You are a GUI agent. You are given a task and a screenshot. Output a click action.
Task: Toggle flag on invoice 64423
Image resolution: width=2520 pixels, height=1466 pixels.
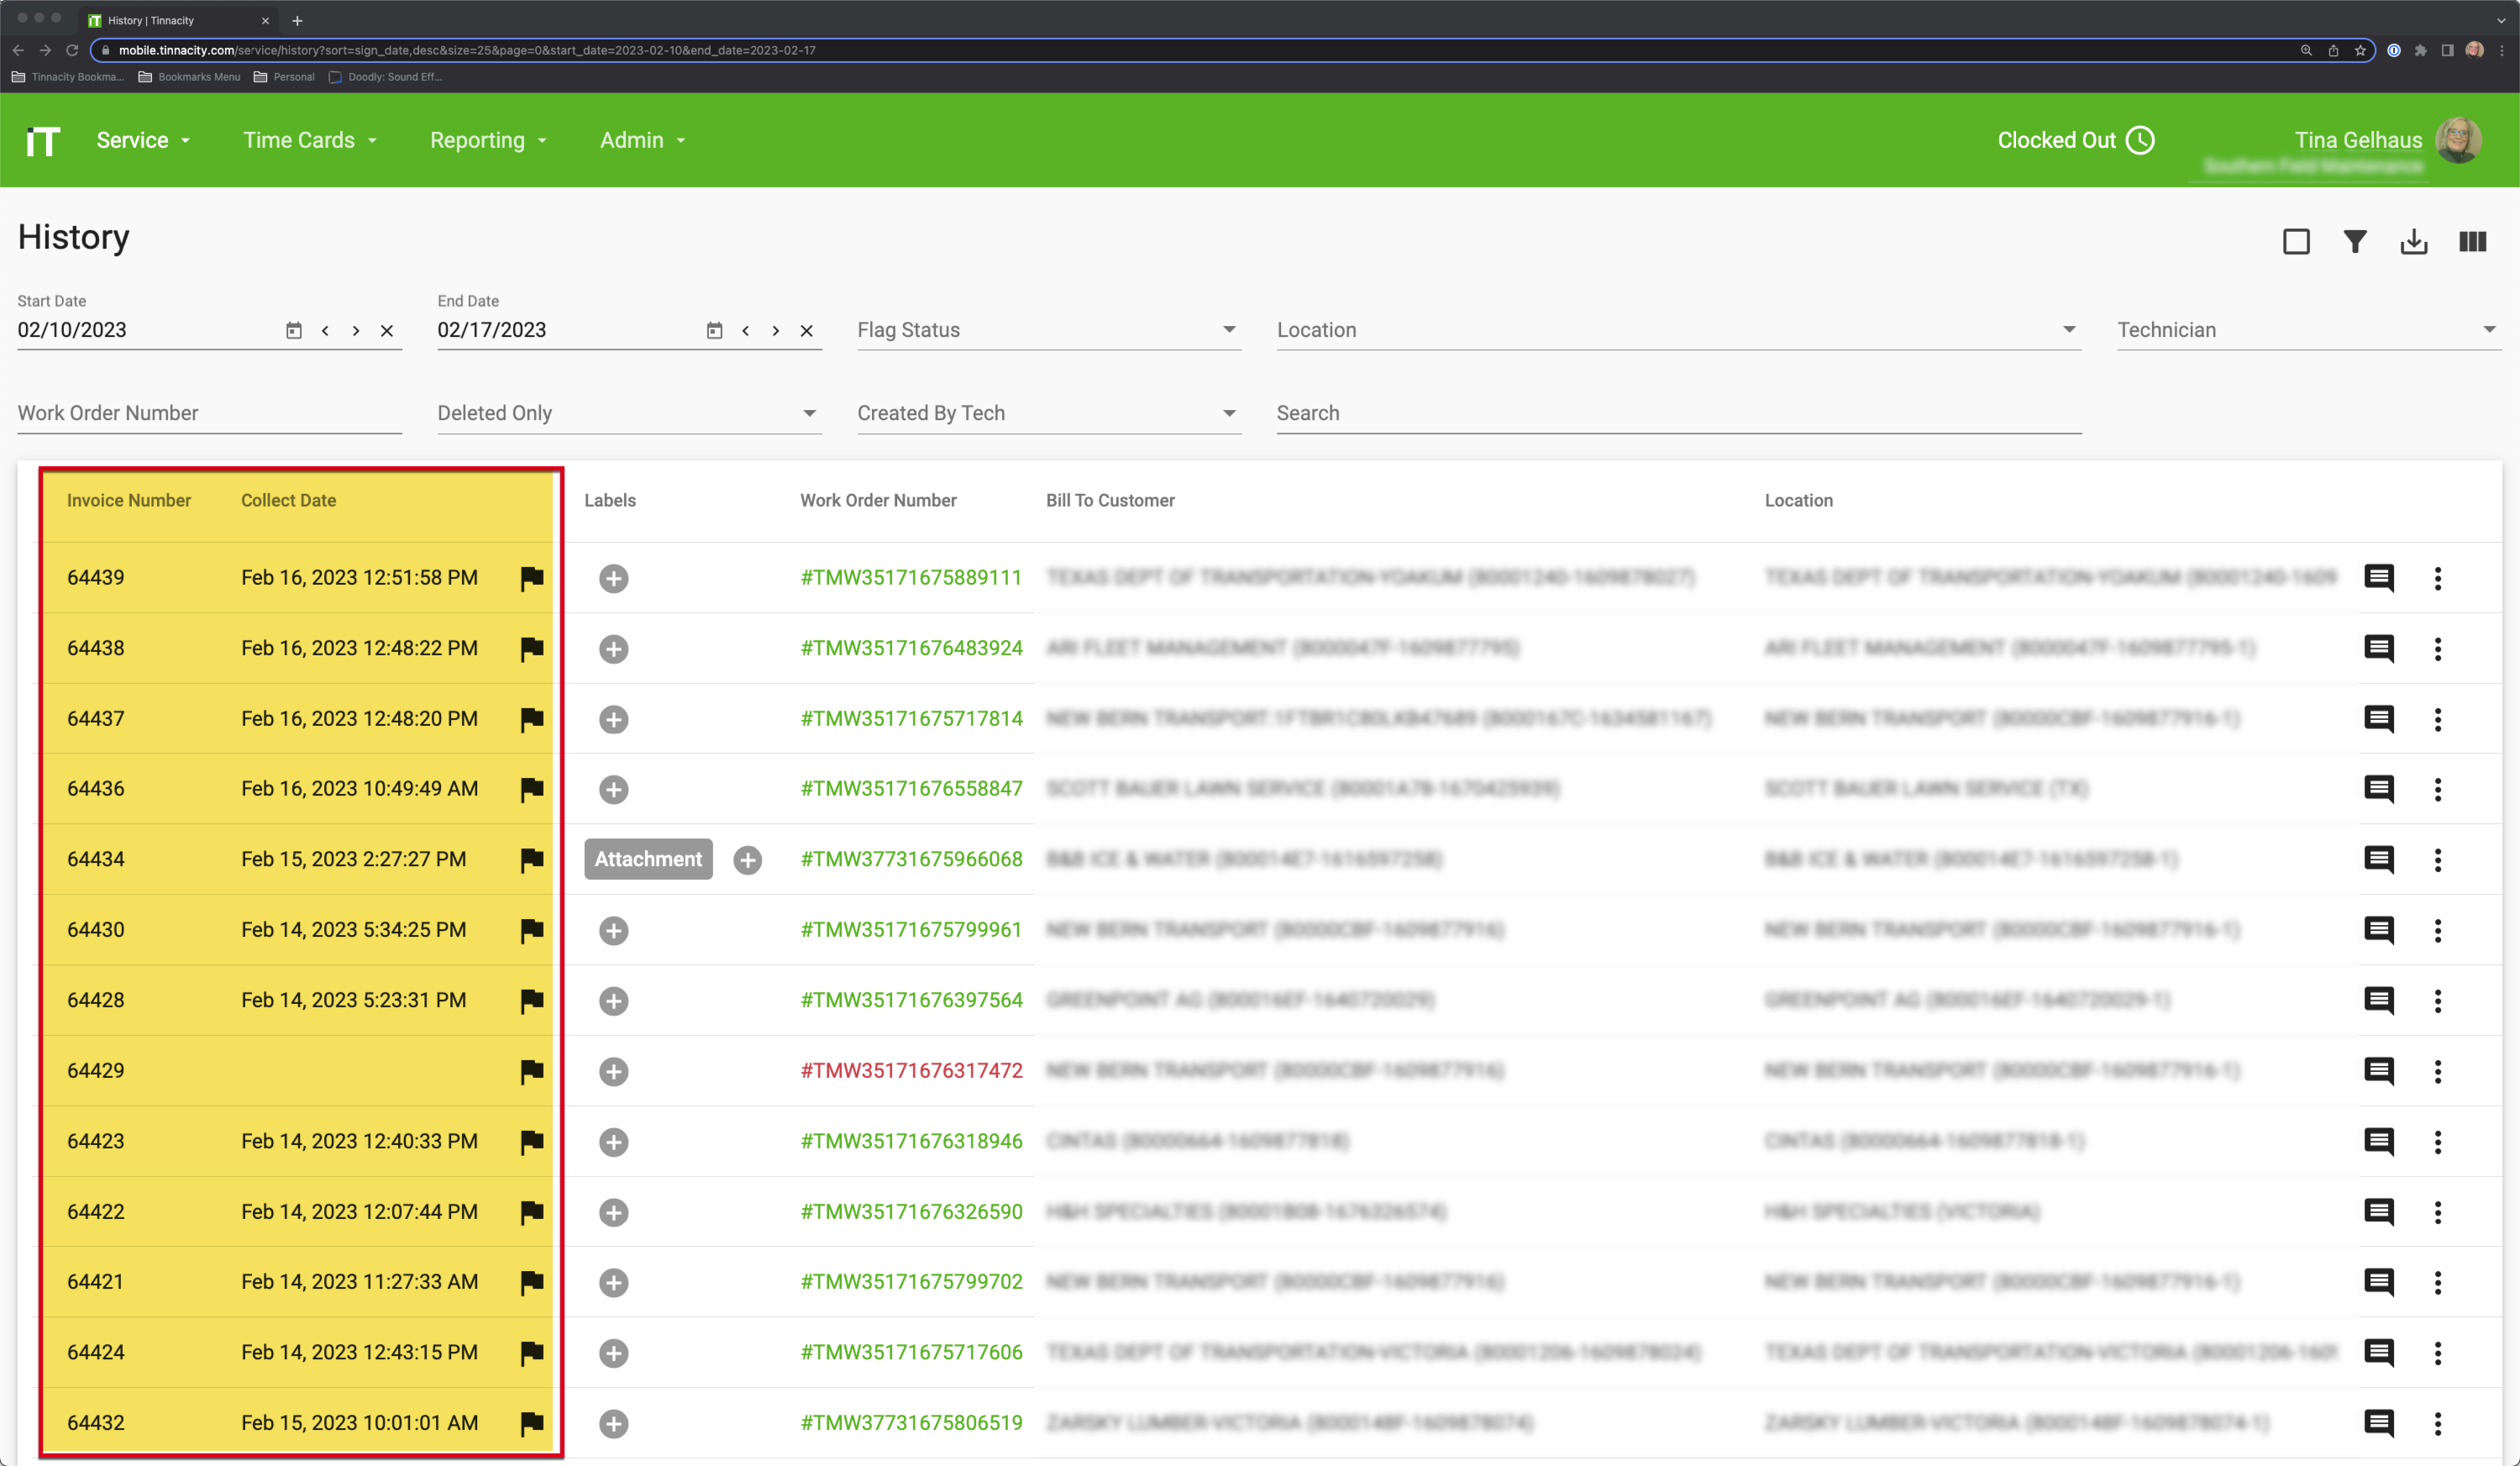[x=532, y=1142]
